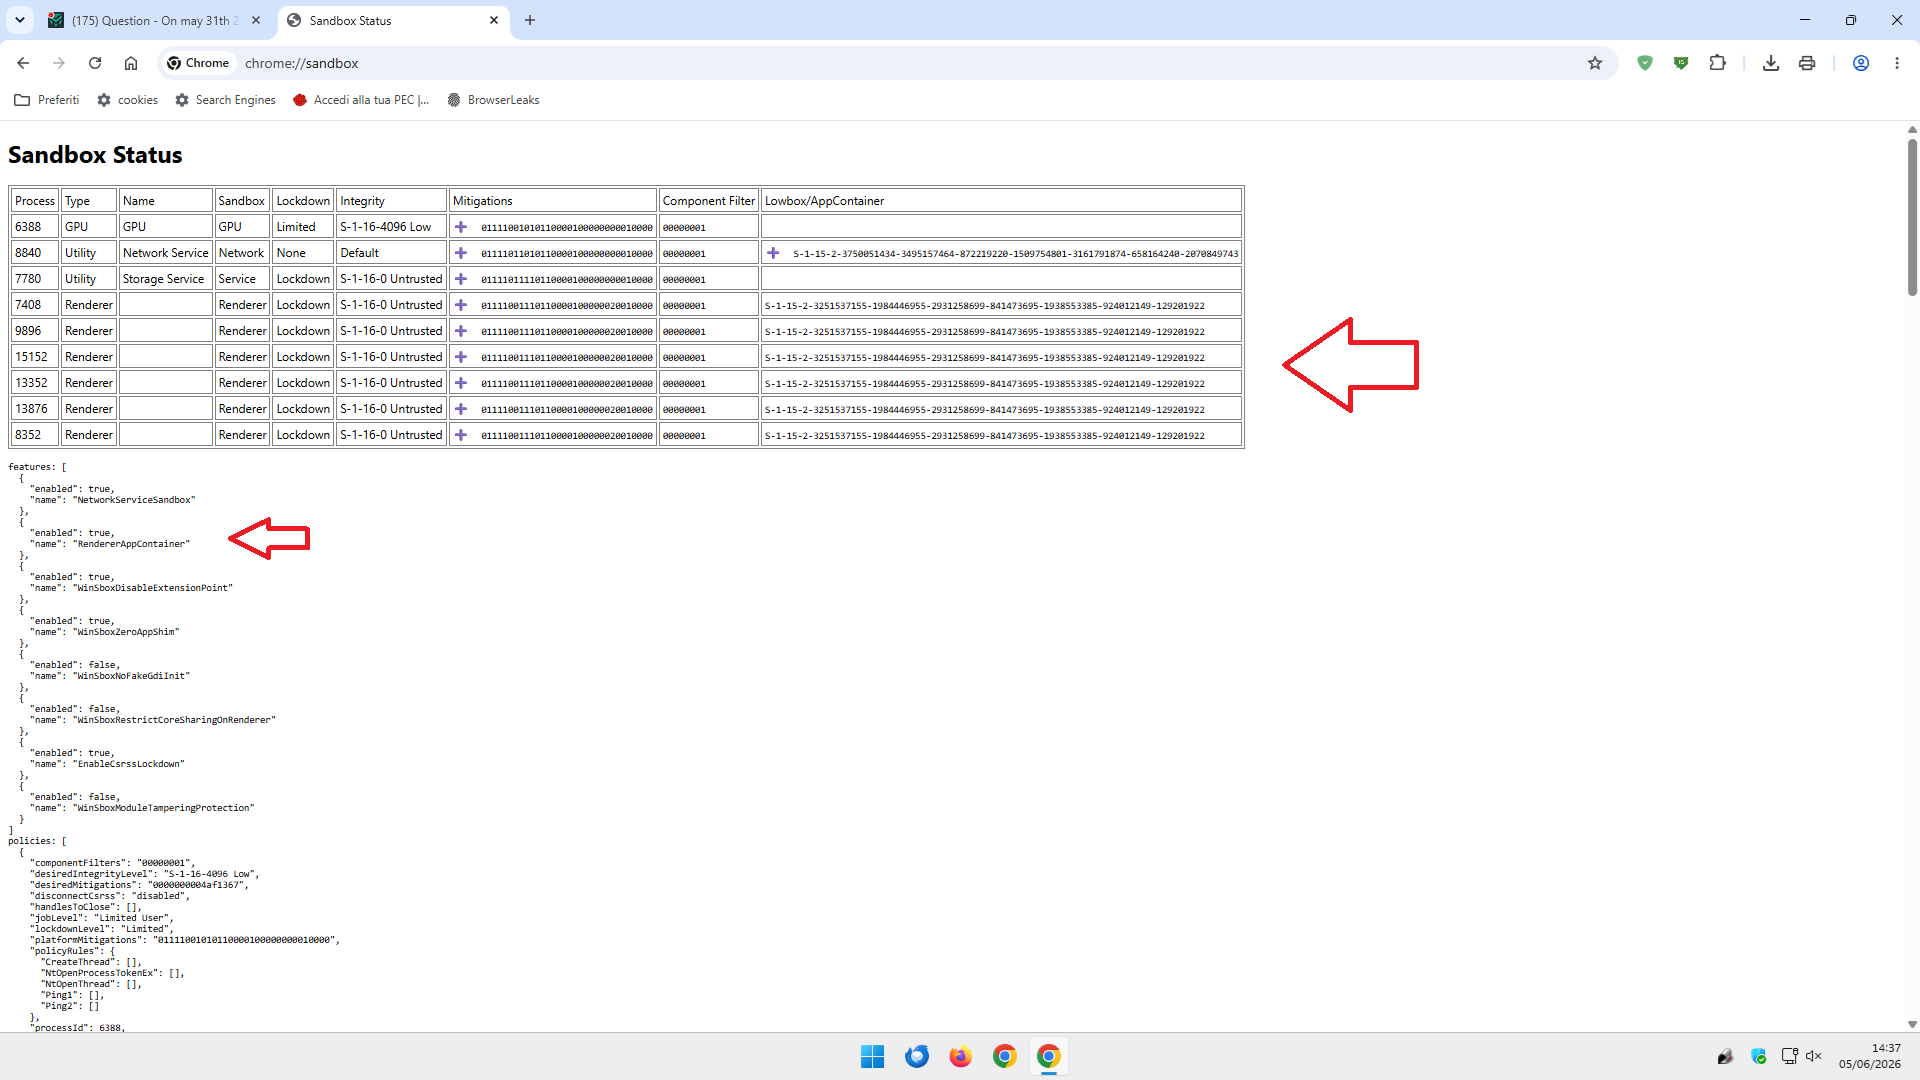Image resolution: width=1920 pixels, height=1080 pixels.
Task: Expand mitigations for process 7780
Action: pos(461,279)
